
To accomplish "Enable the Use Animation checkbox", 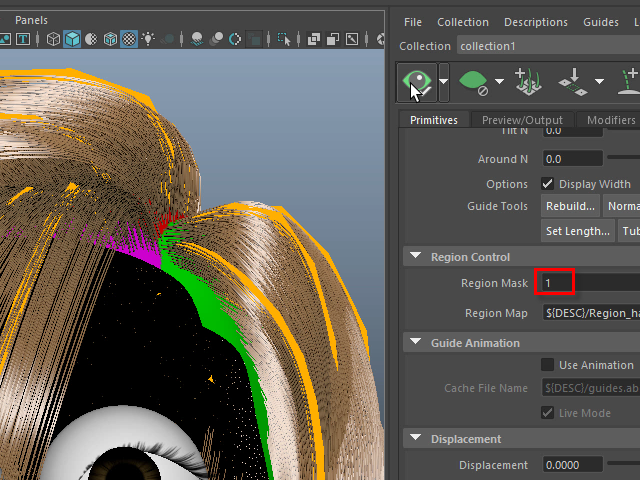I will (x=547, y=365).
